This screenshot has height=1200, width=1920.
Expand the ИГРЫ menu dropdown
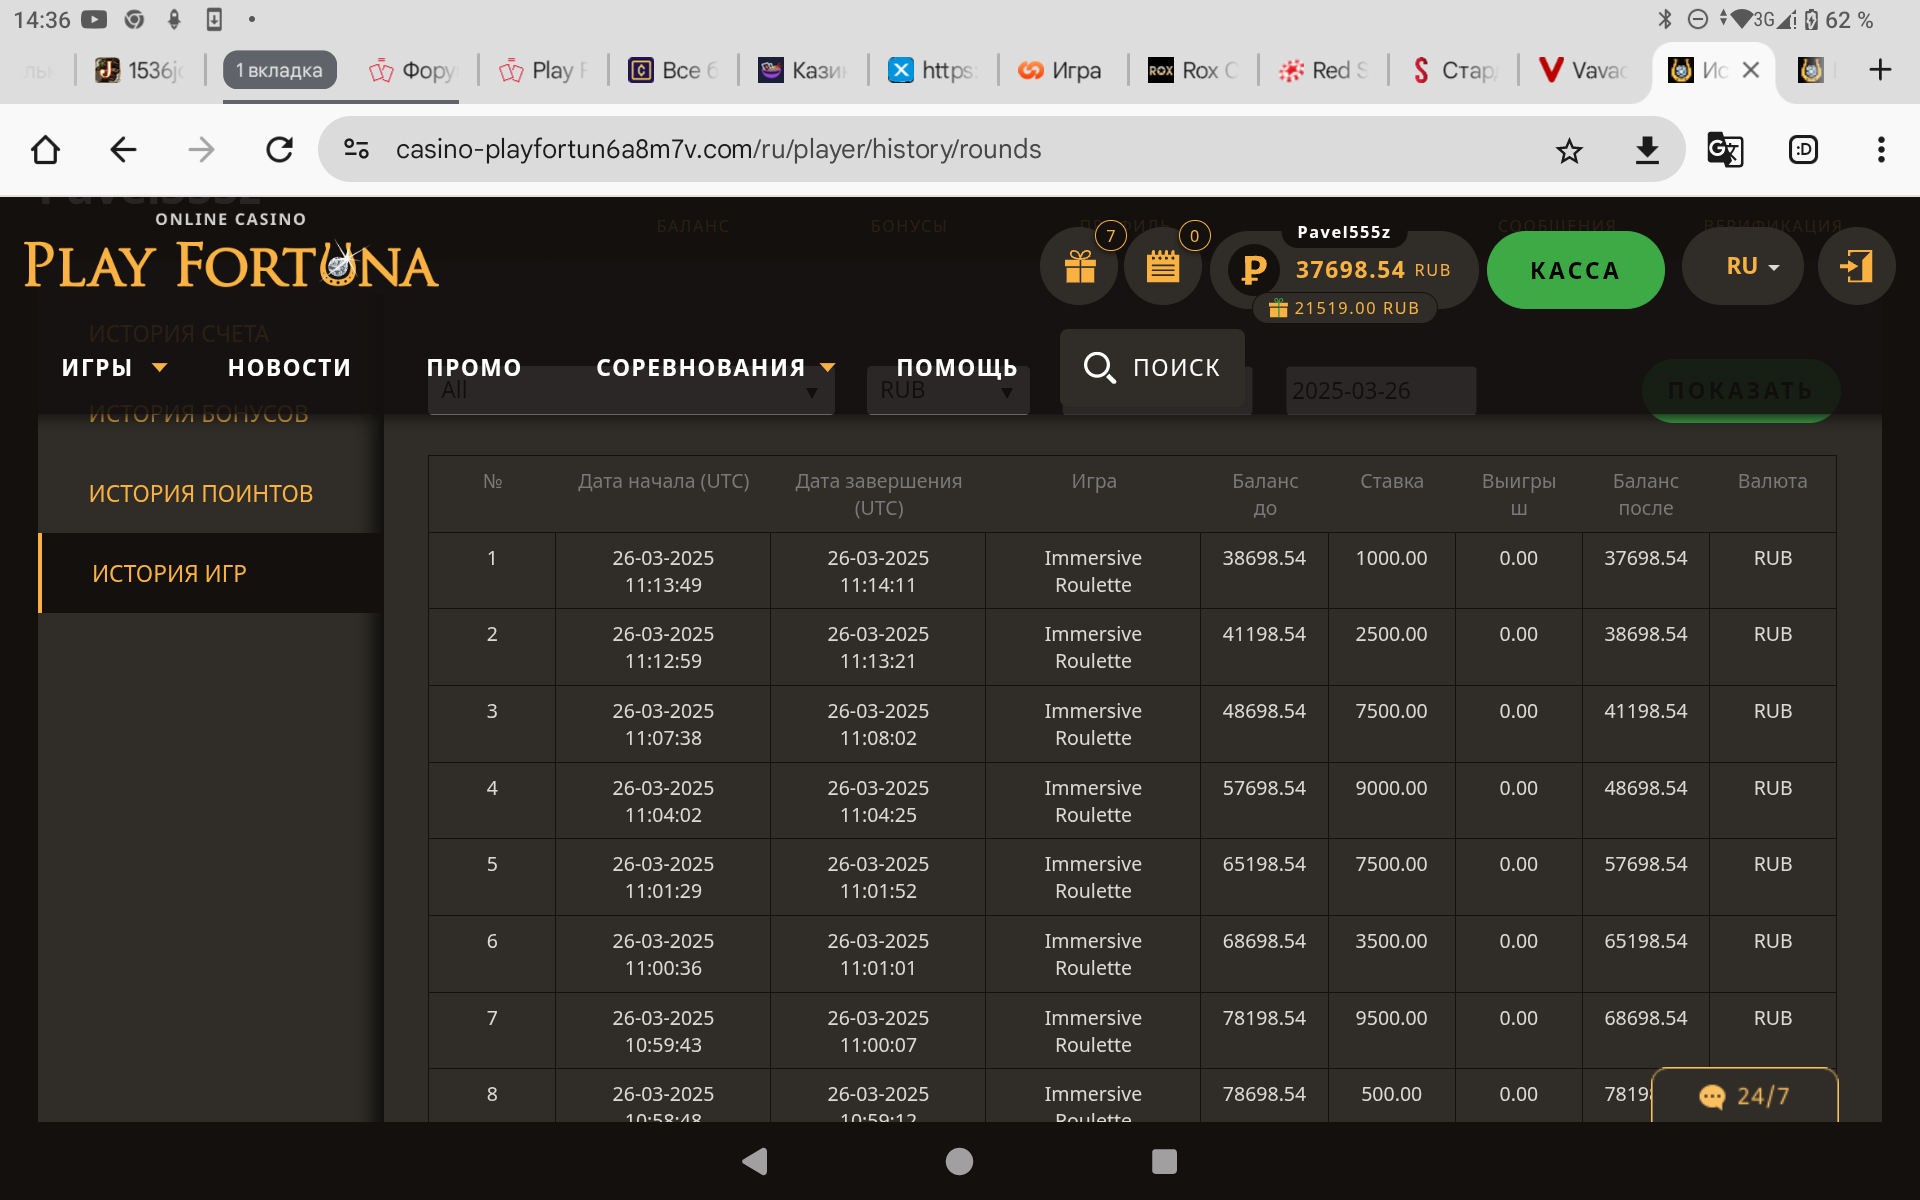[113, 368]
